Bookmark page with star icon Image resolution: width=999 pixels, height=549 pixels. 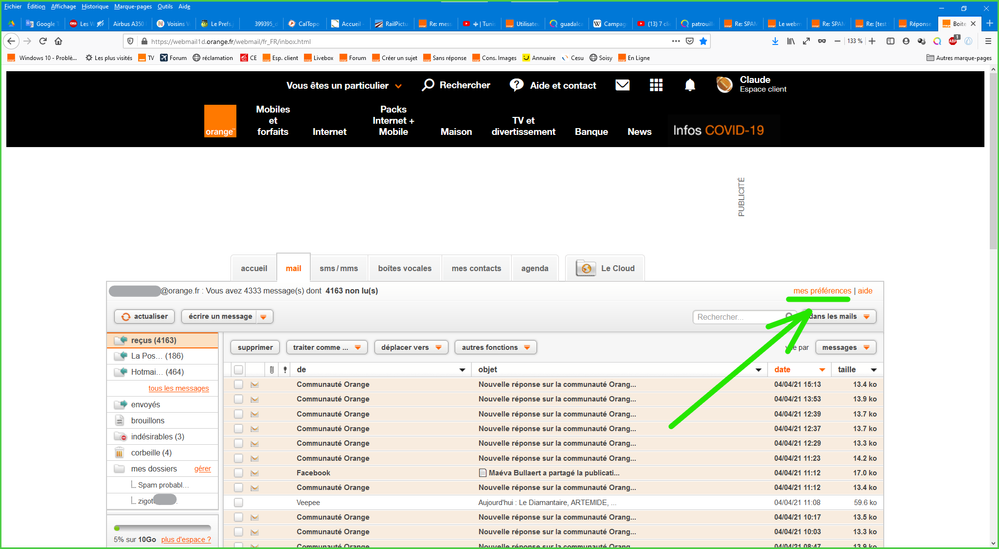coord(703,41)
